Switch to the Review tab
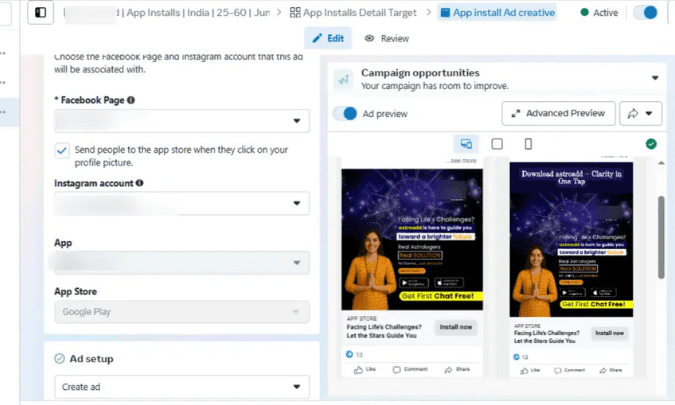Viewport: 675px width, 405px height. [386, 38]
